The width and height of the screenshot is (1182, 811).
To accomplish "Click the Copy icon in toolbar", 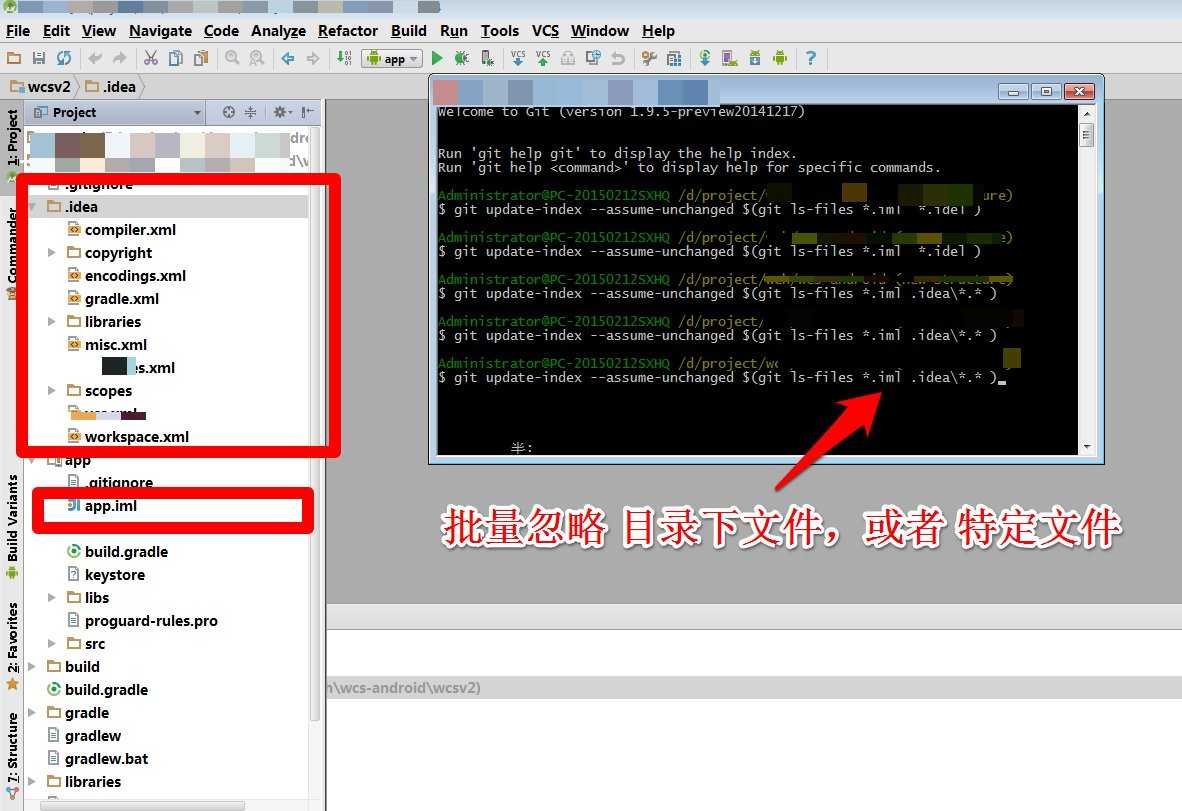I will tap(176, 58).
